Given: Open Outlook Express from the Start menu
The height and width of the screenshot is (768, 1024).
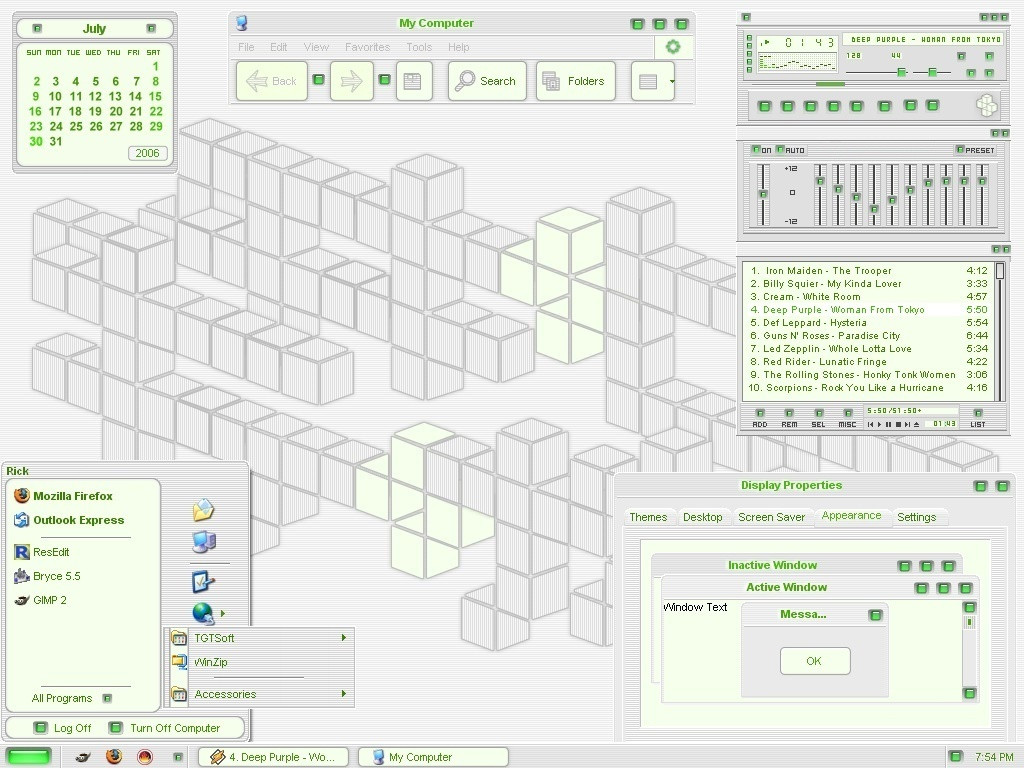Looking at the screenshot, I should pyautogui.click(x=69, y=520).
